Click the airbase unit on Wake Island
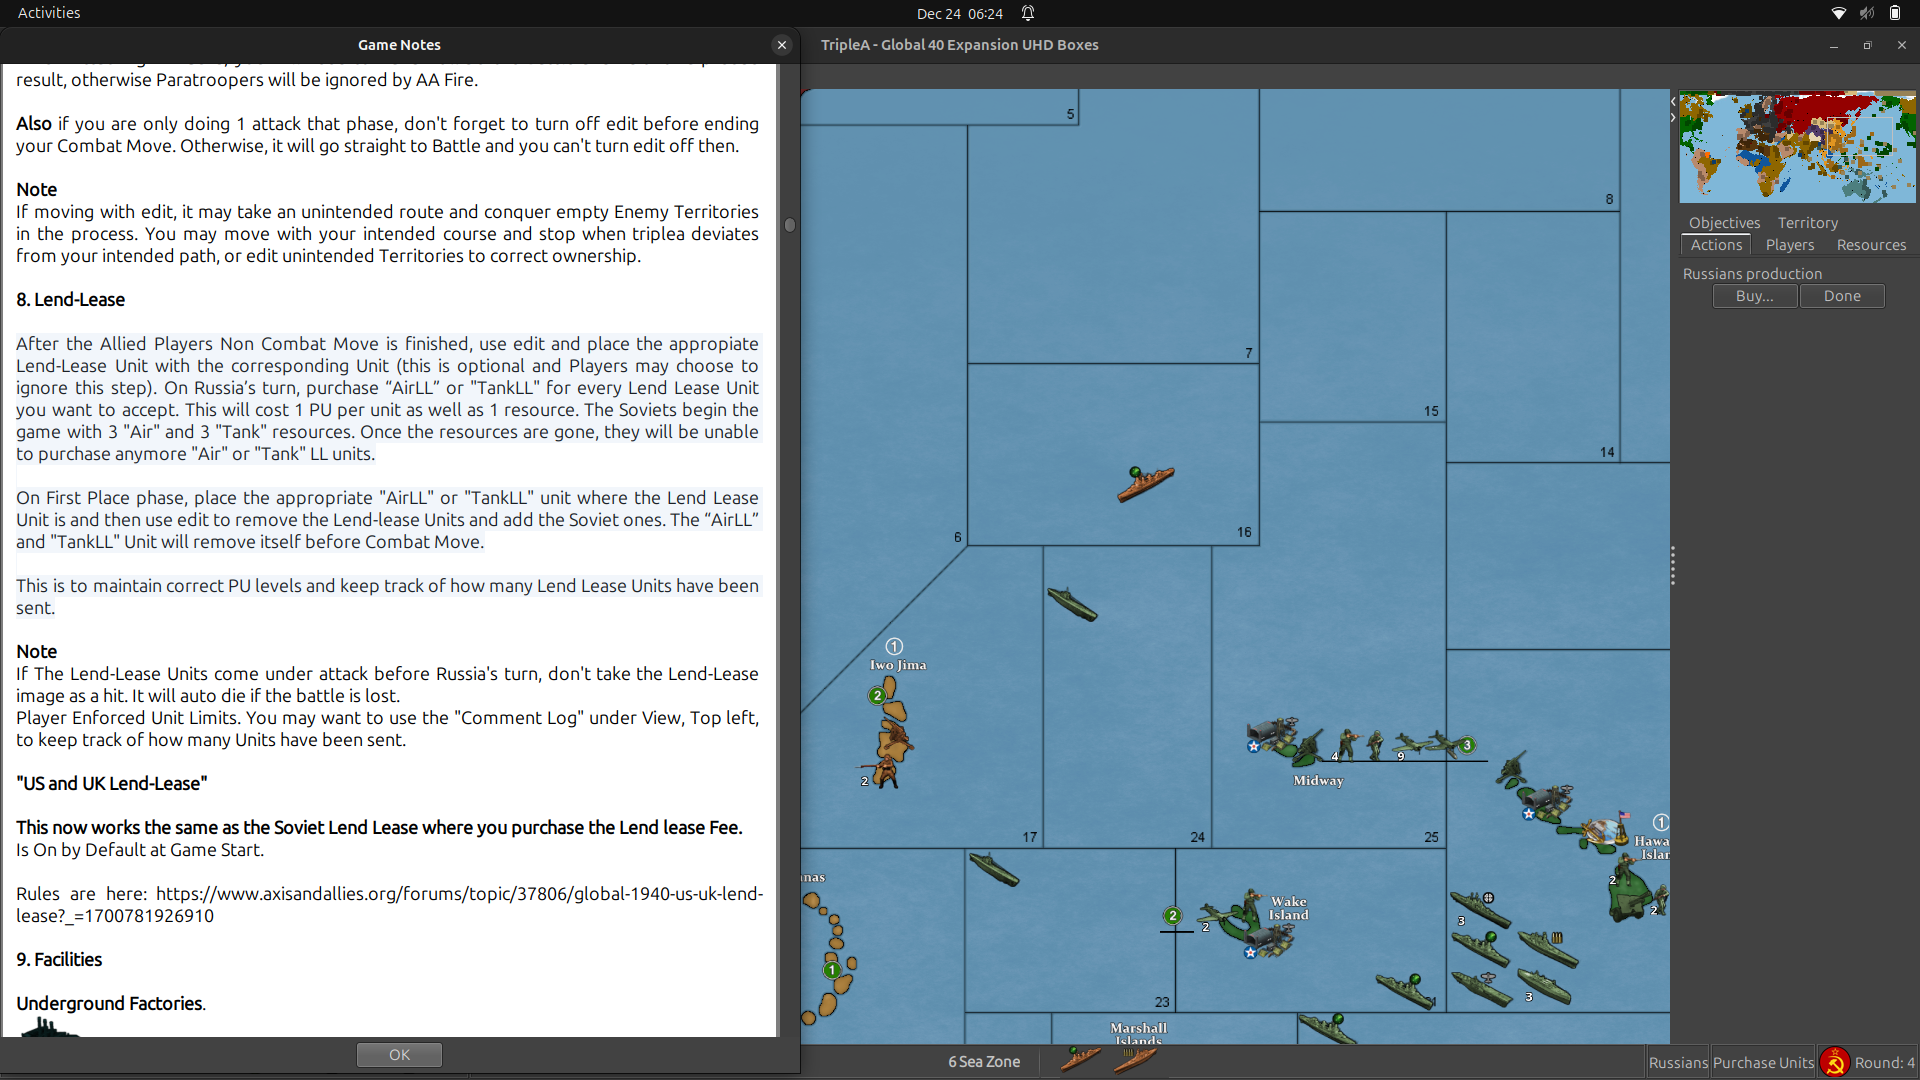 (1270, 938)
